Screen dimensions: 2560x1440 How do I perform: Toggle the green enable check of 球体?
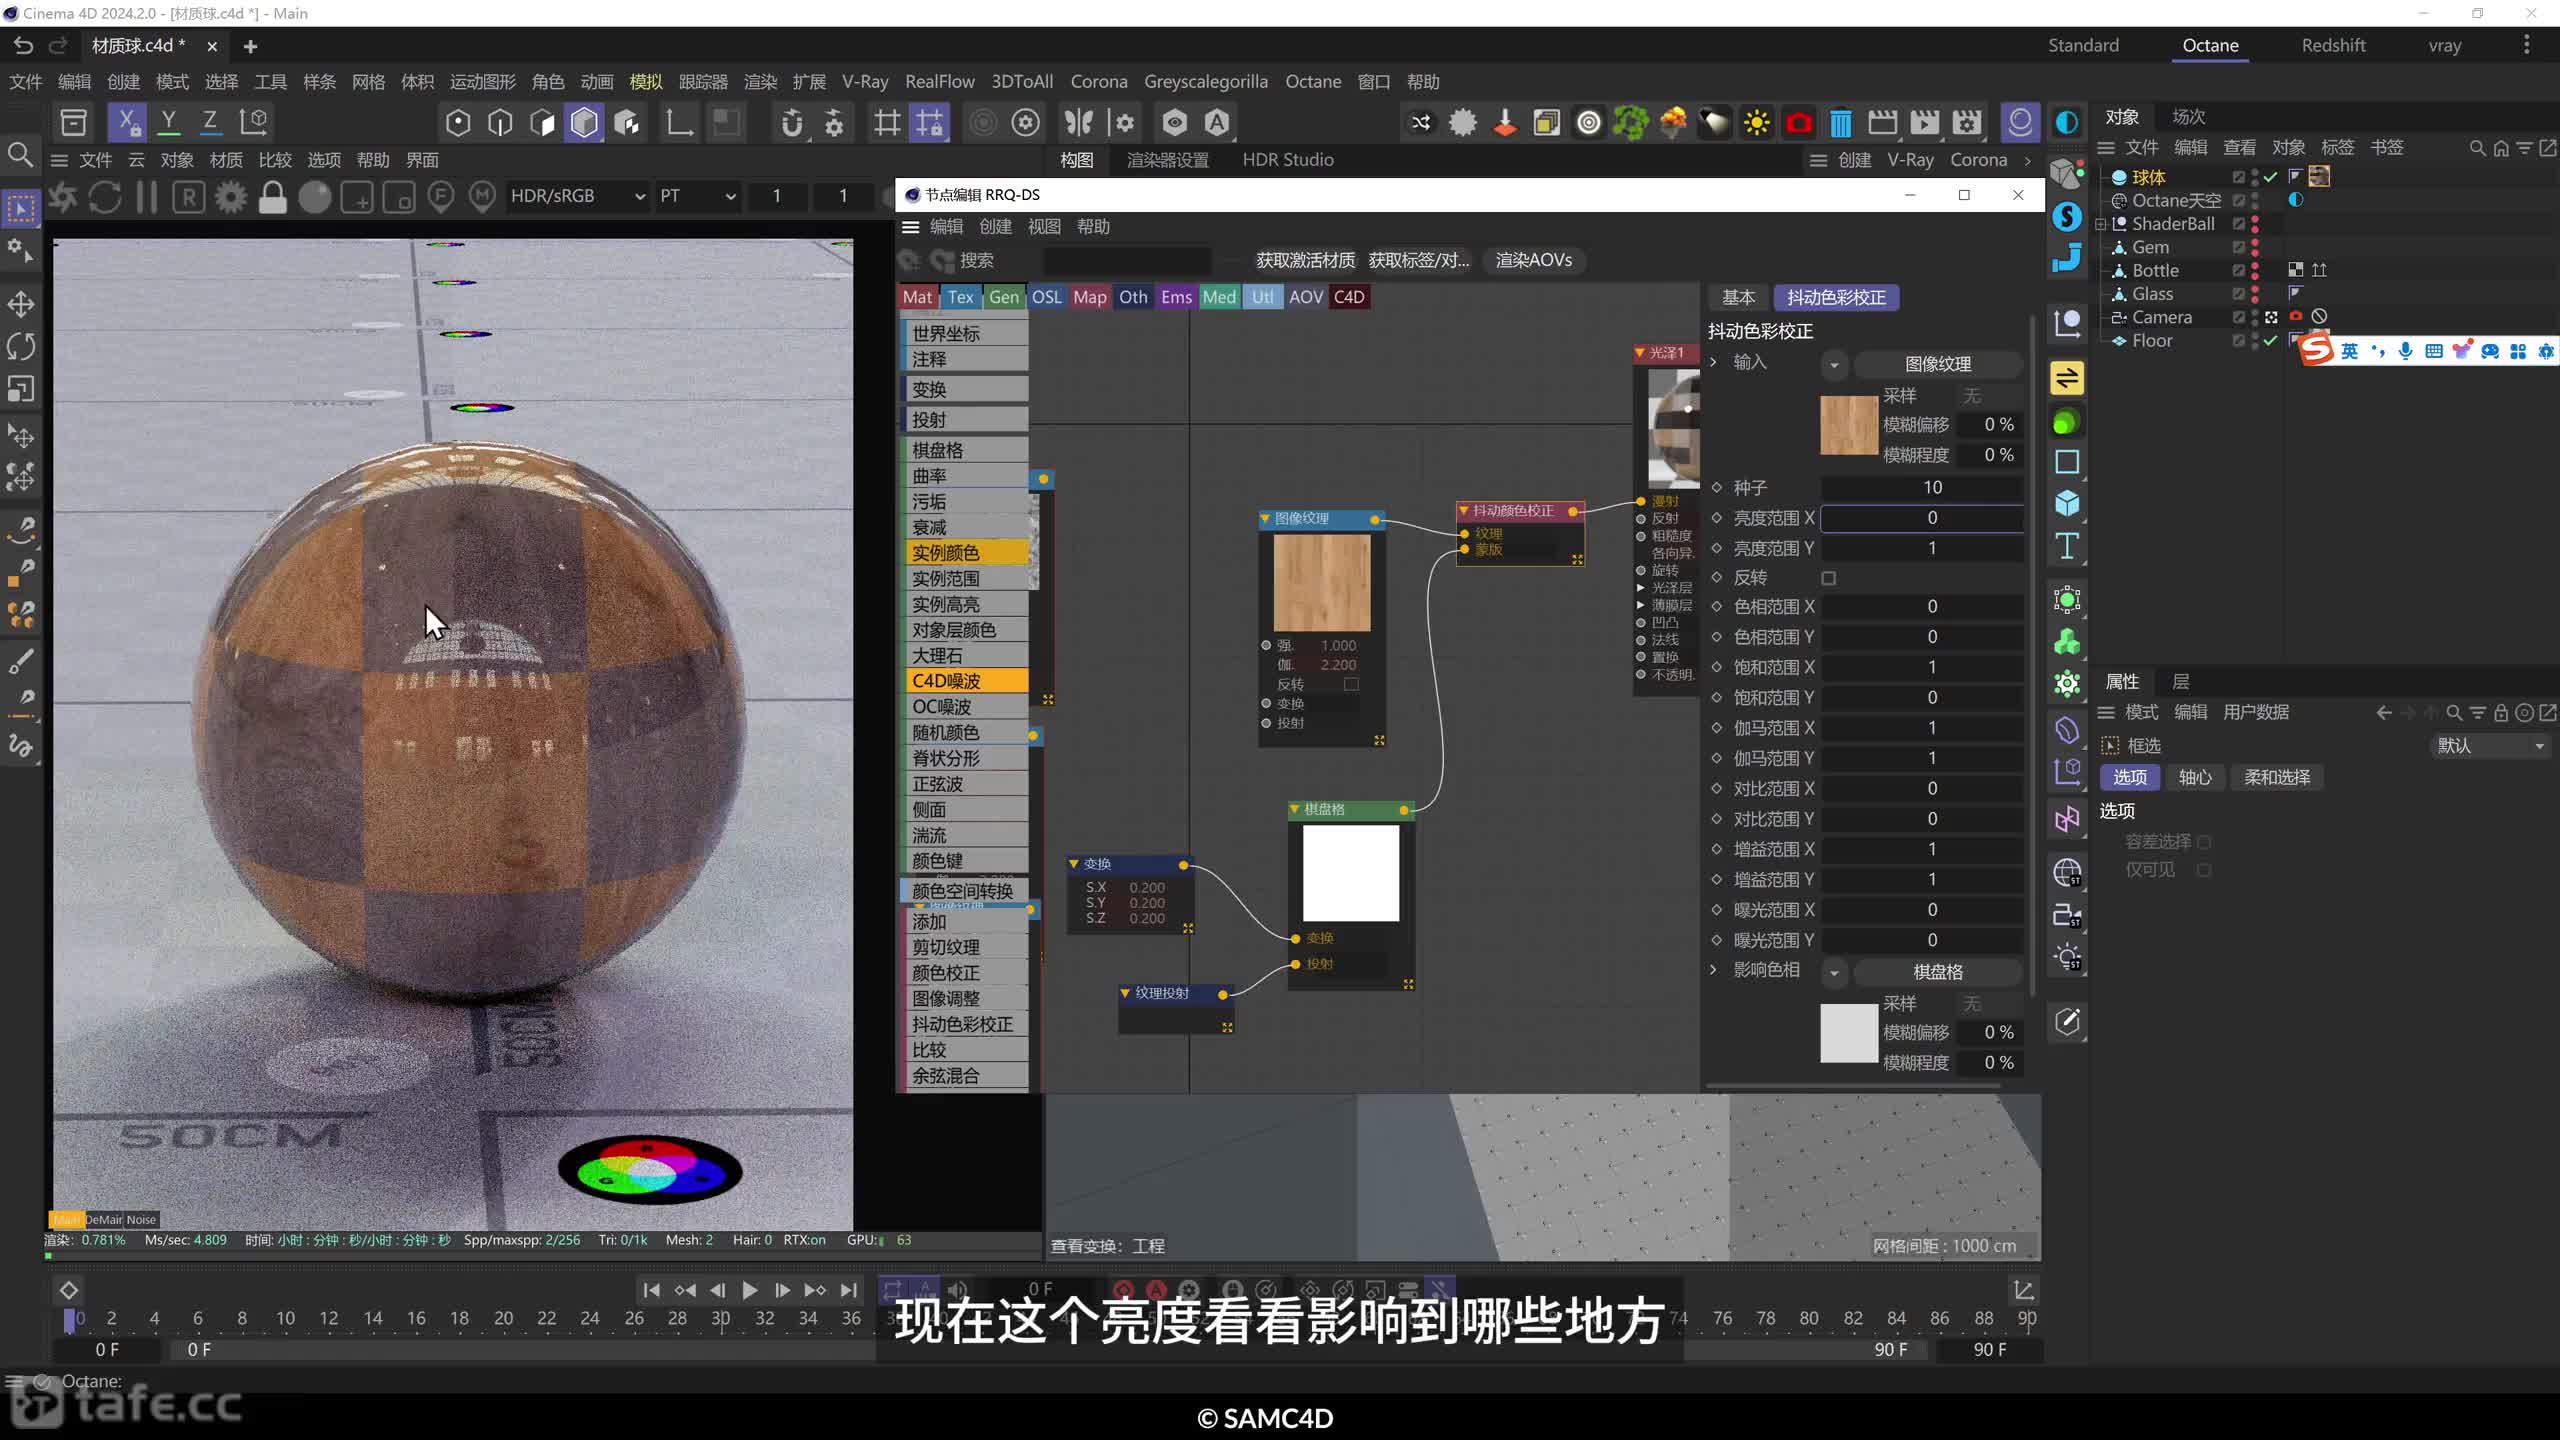click(x=2271, y=177)
